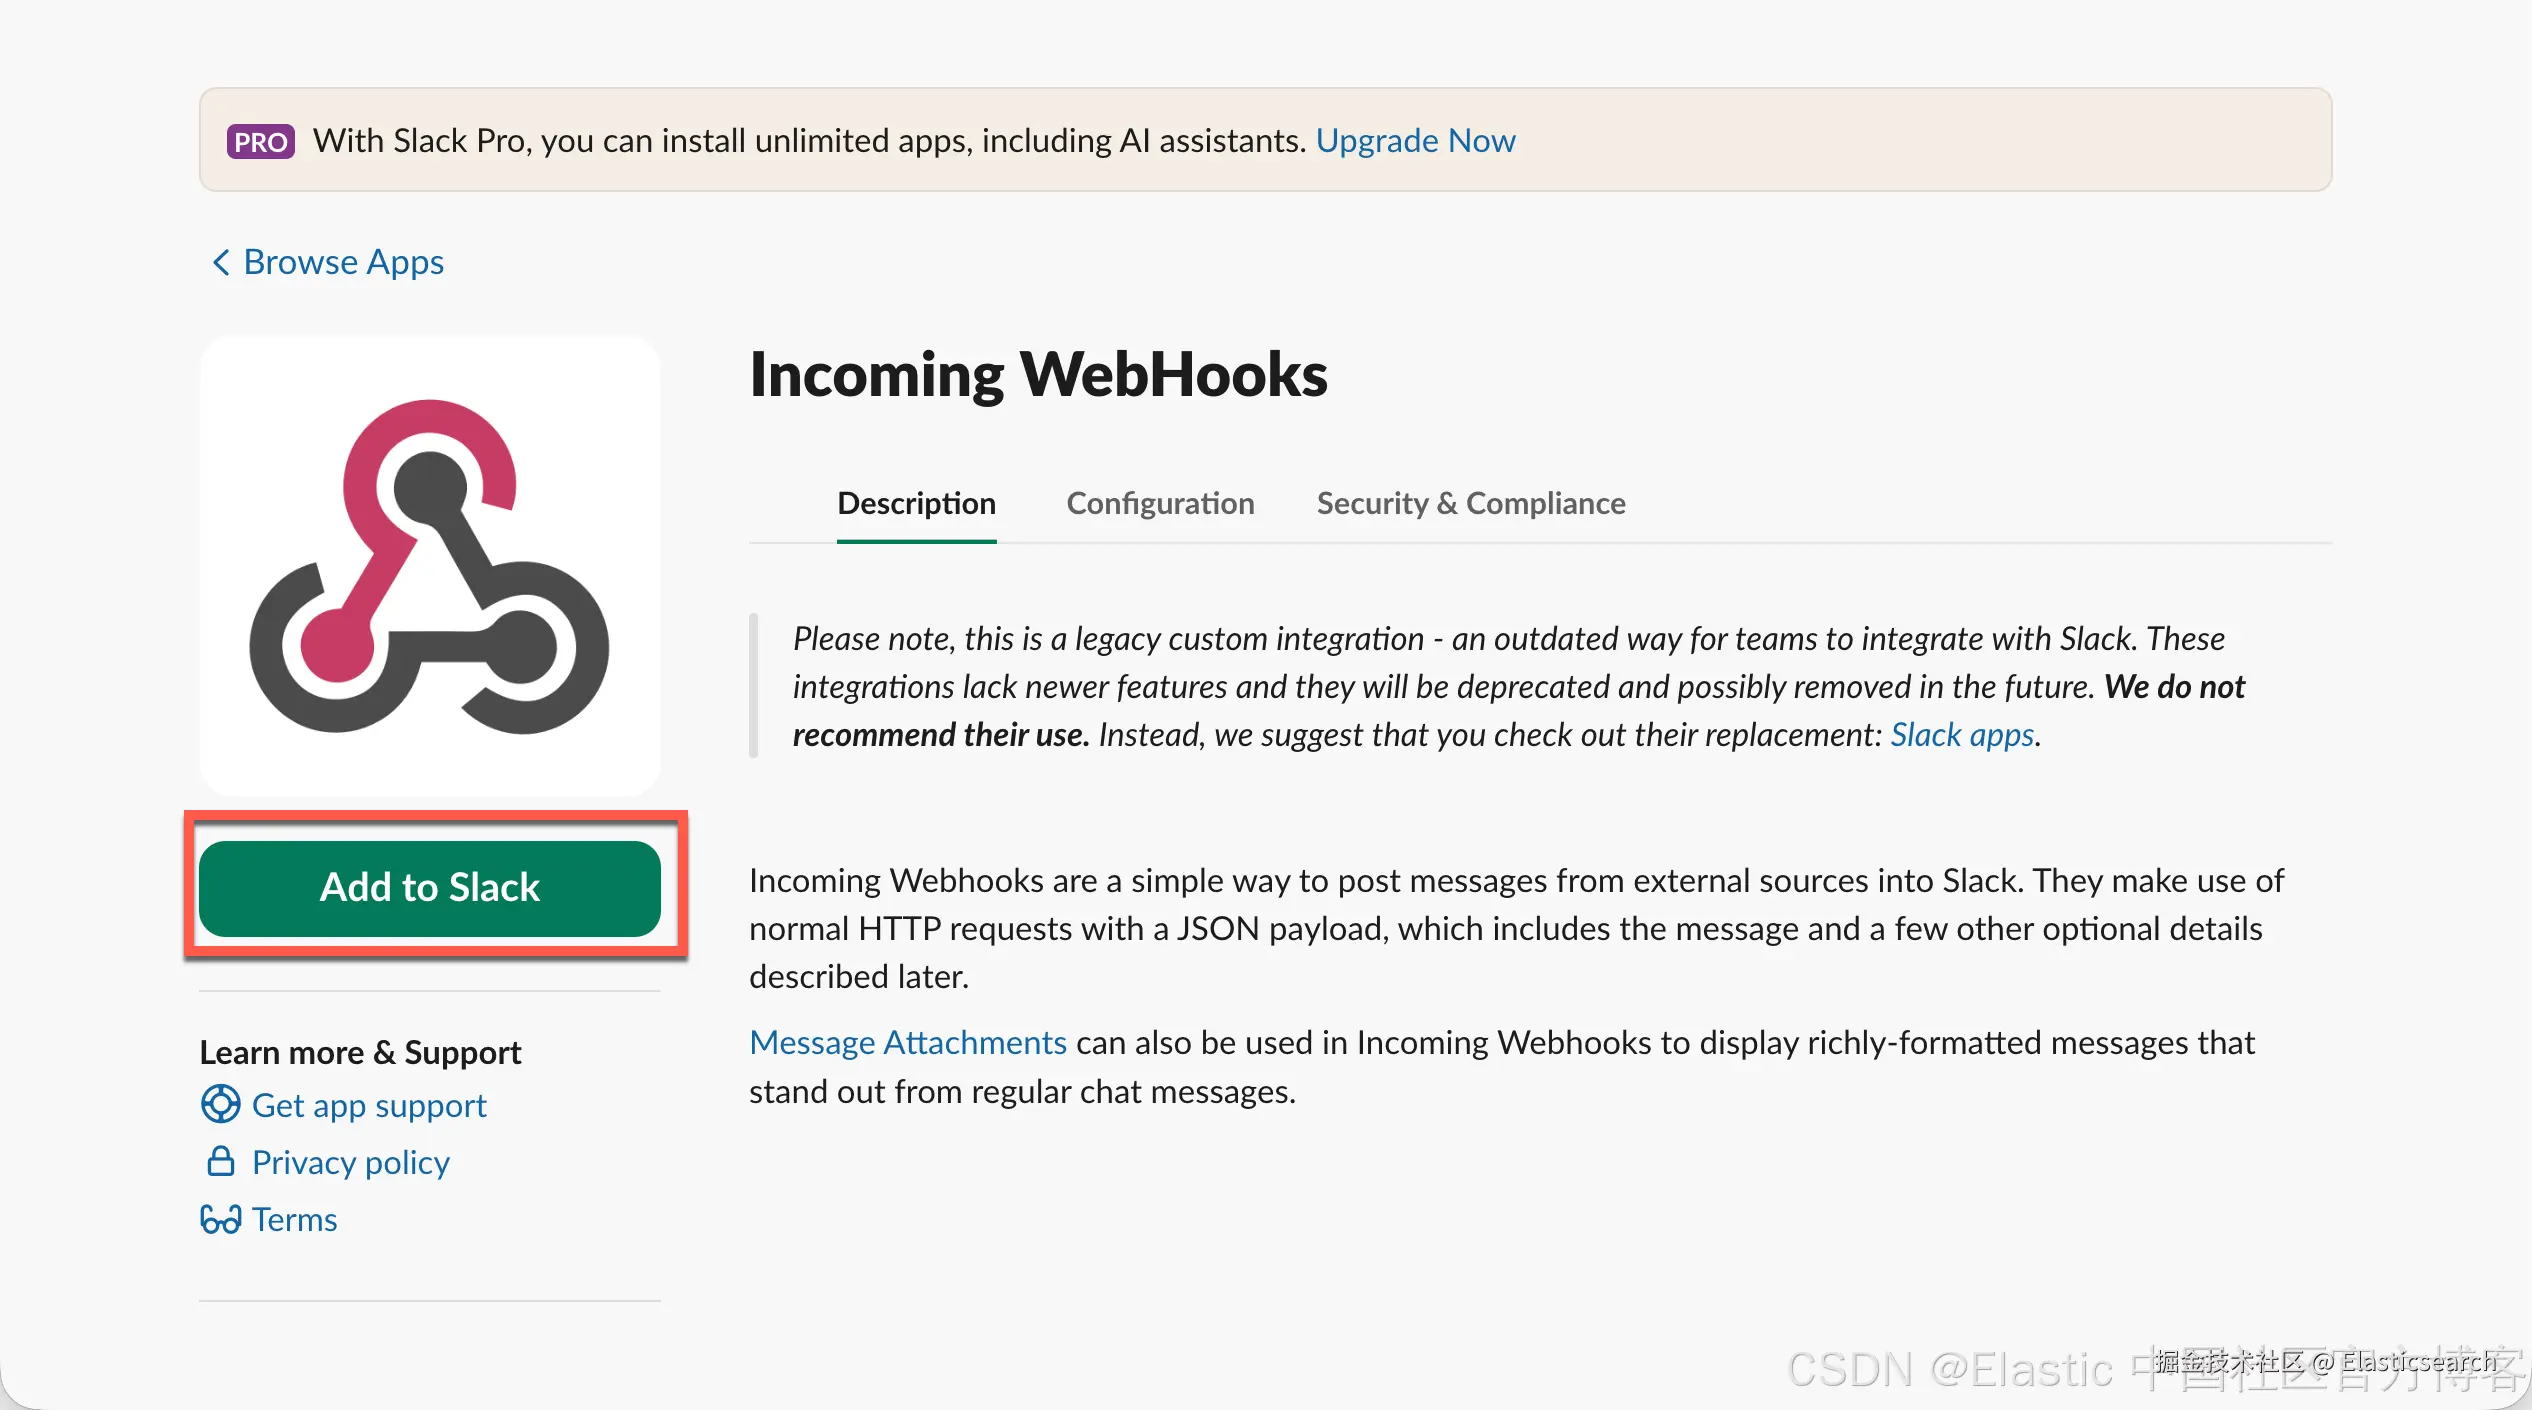Click the Incoming WebHooks page title
The height and width of the screenshot is (1410, 2532).
[x=1038, y=375]
